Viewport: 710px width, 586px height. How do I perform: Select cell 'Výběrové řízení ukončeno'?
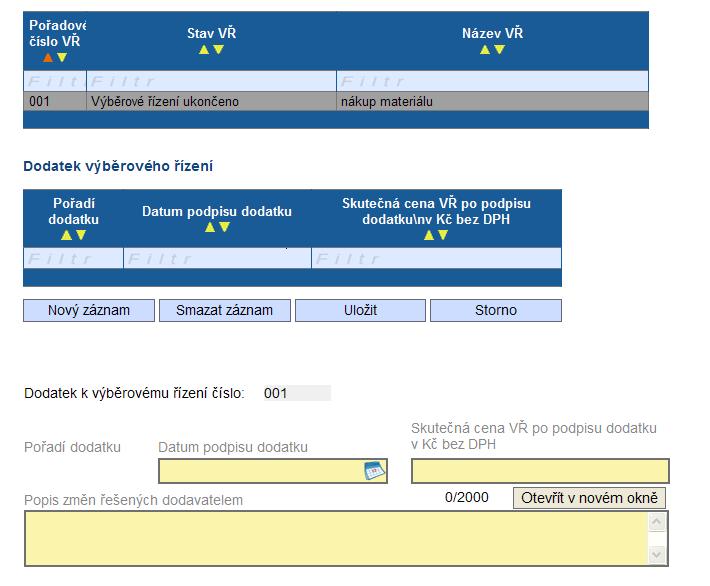(x=211, y=101)
